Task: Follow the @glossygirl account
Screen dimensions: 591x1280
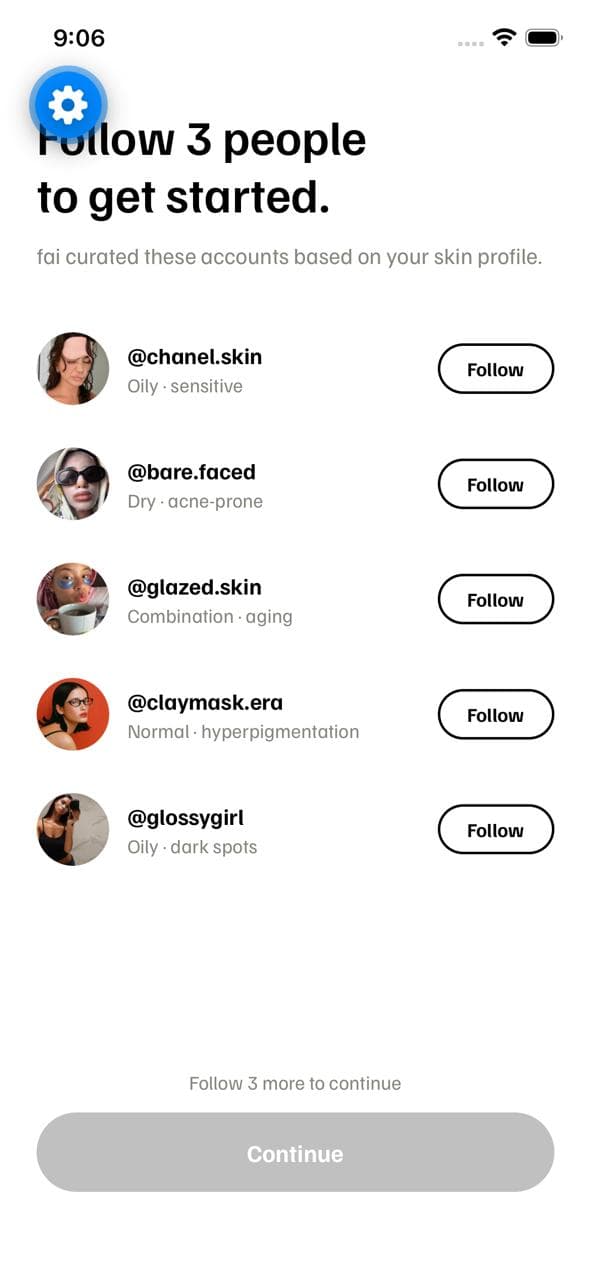Action: (495, 829)
